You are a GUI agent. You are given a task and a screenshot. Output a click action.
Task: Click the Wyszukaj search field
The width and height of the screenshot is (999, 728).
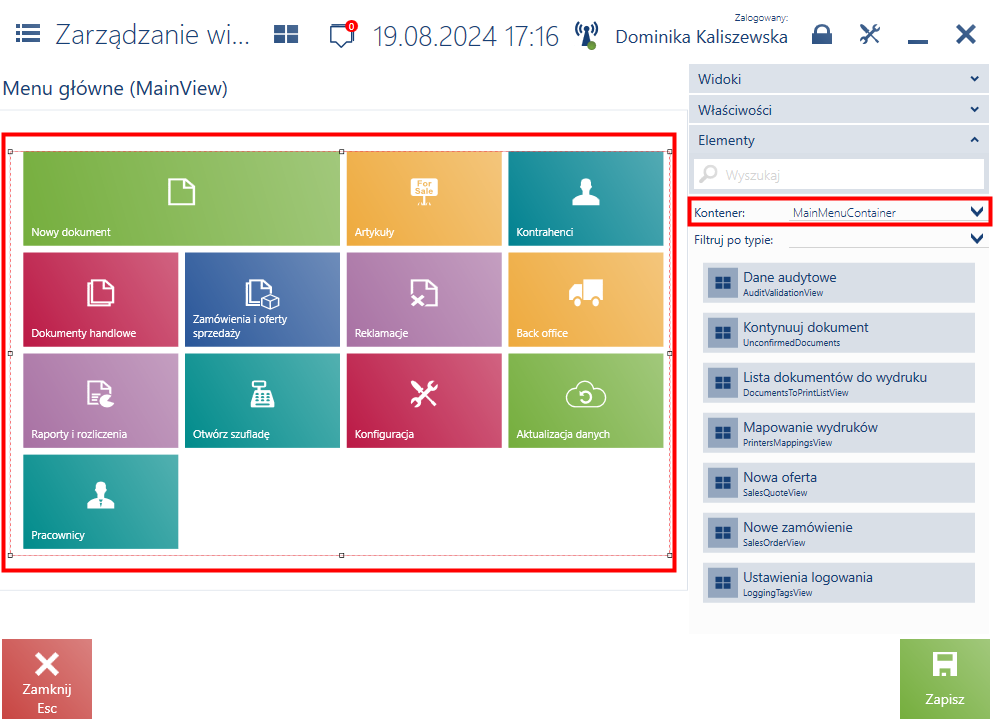click(x=838, y=175)
